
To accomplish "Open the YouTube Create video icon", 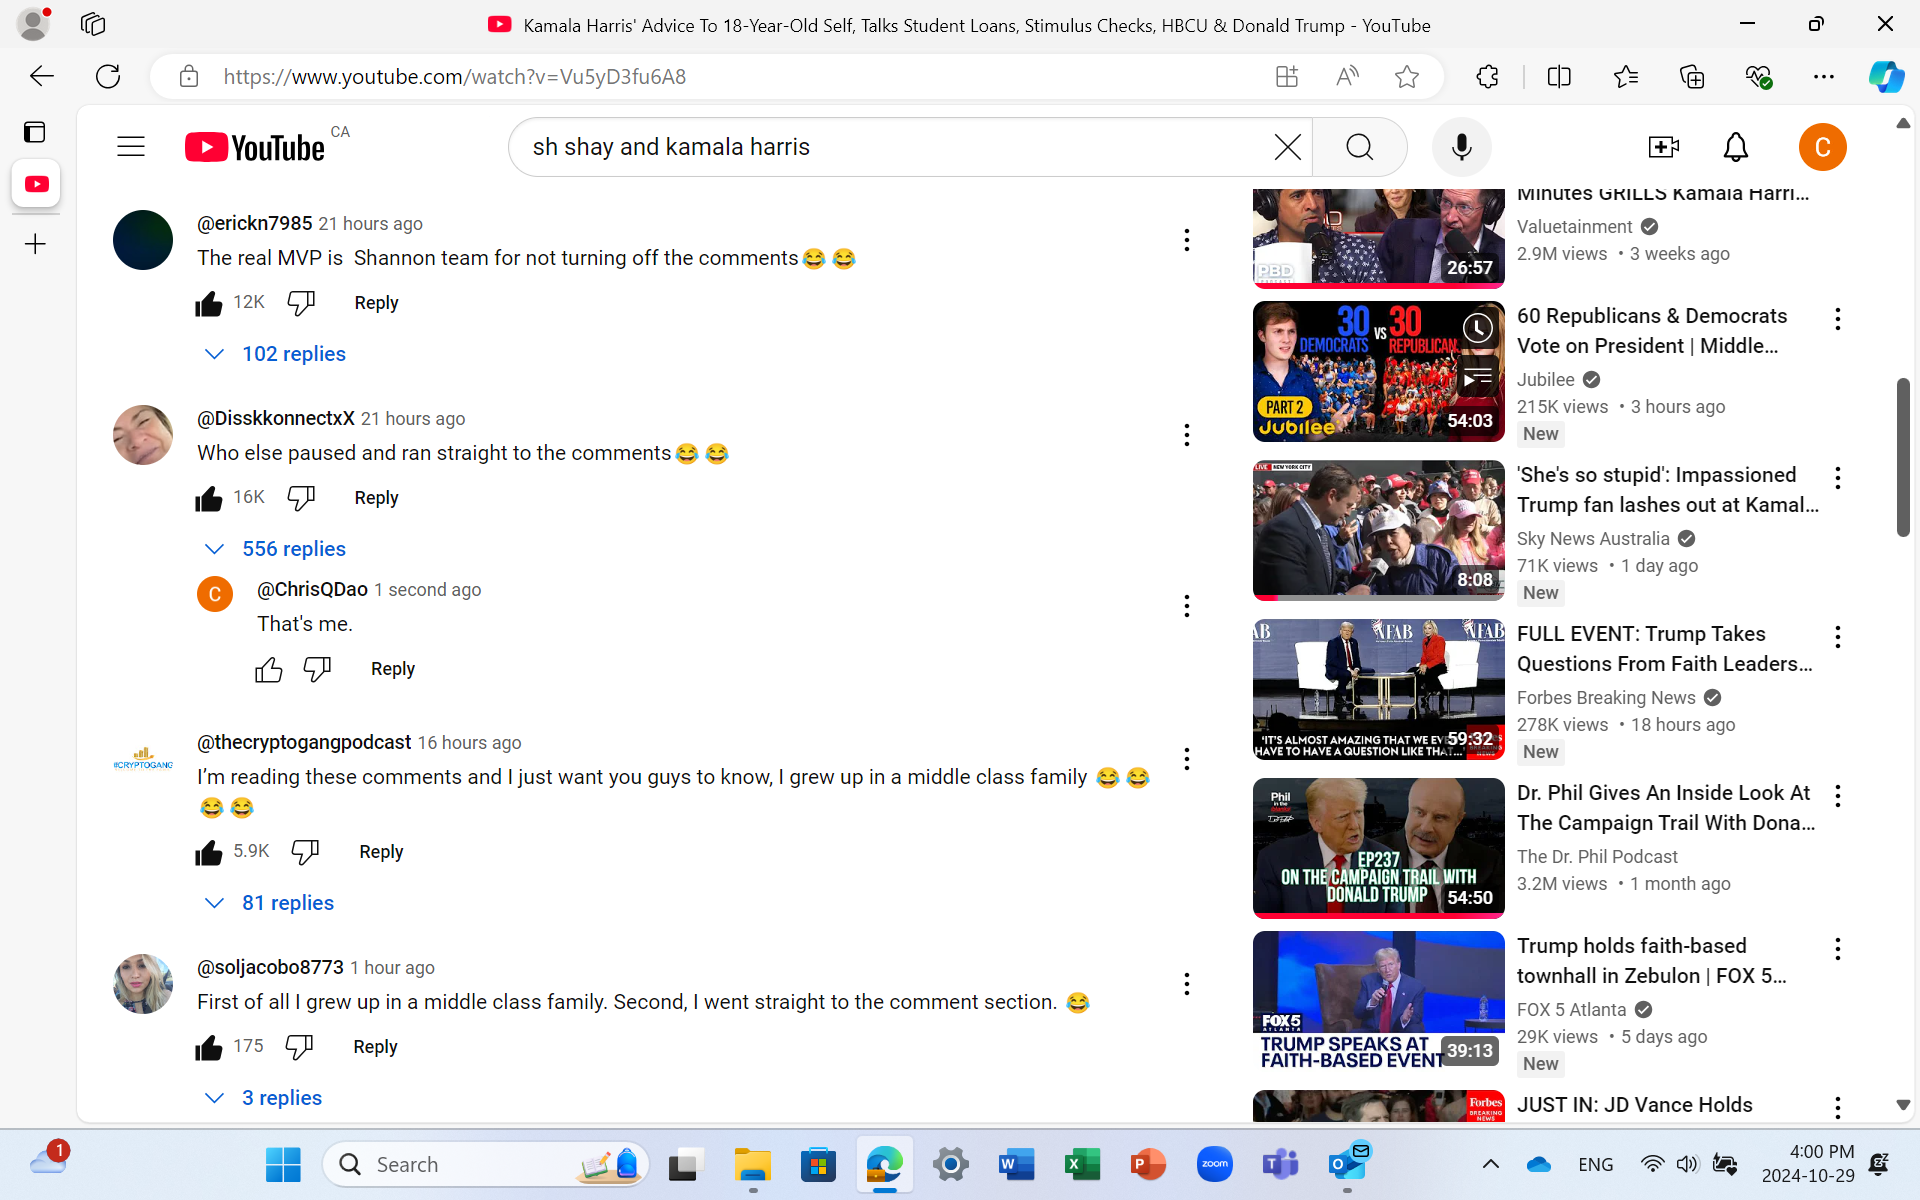I will point(1663,147).
